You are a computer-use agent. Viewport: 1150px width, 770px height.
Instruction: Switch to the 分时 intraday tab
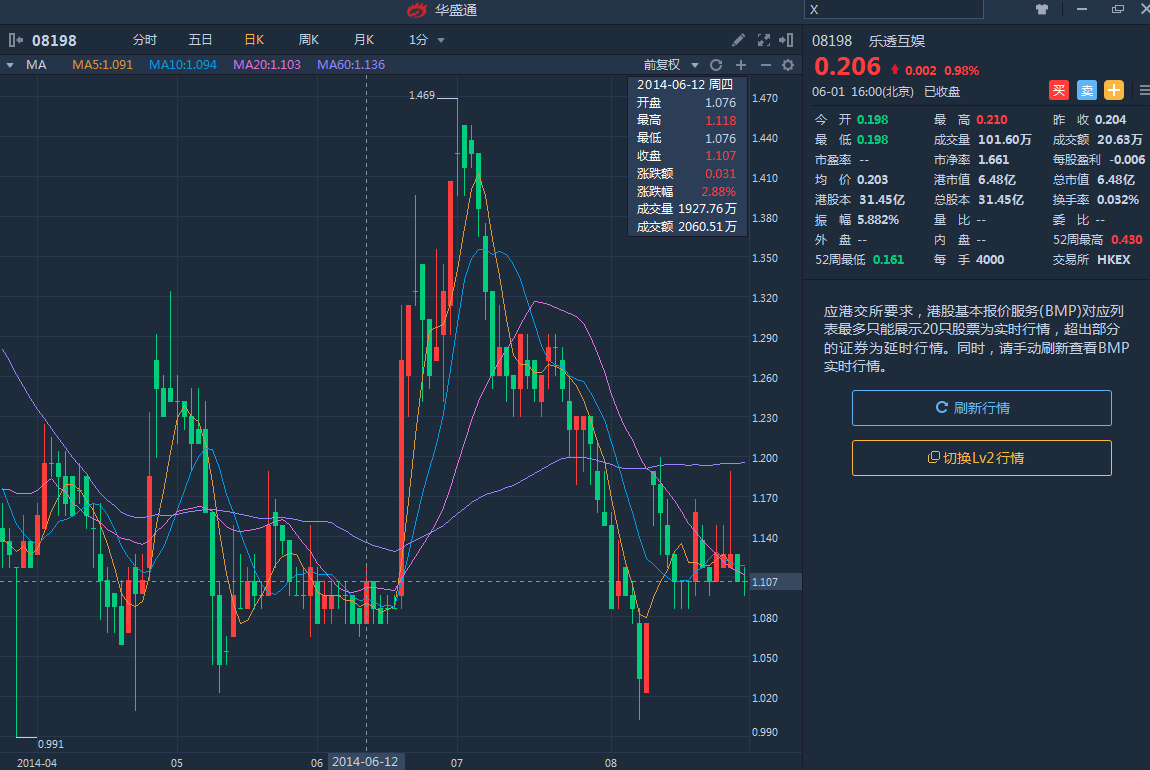(x=145, y=40)
